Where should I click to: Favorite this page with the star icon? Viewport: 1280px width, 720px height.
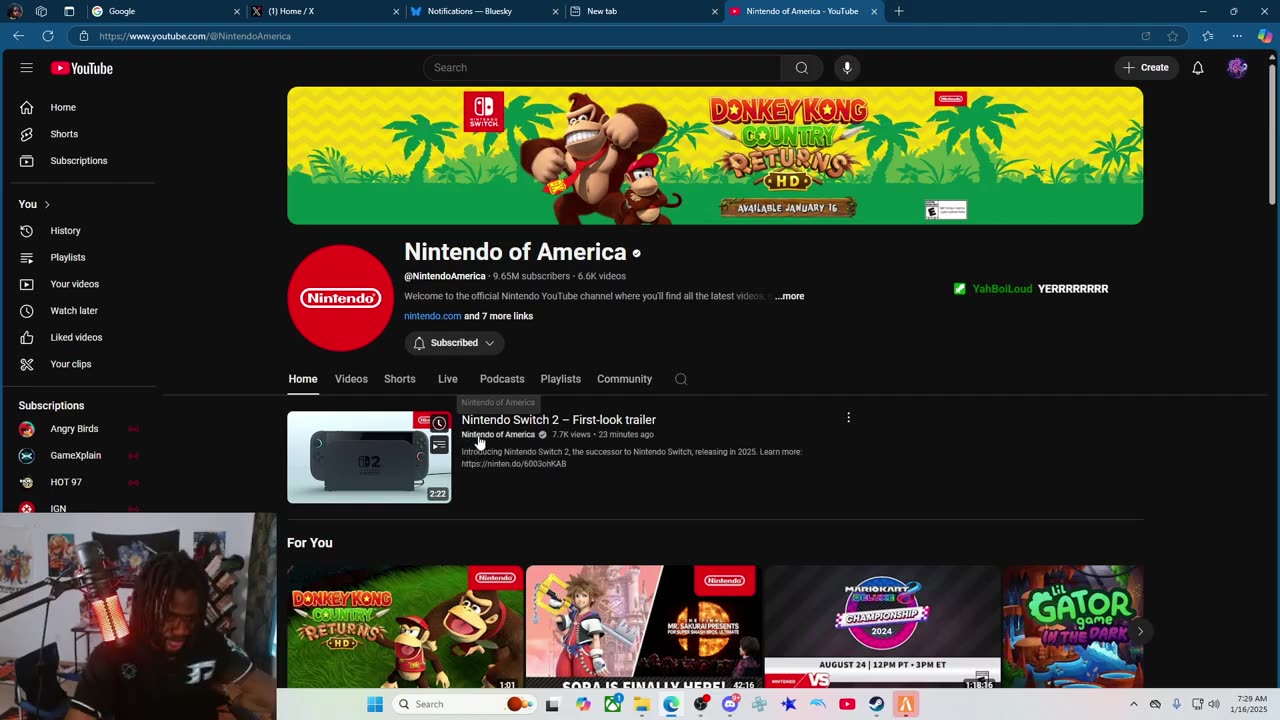[x=1172, y=36]
